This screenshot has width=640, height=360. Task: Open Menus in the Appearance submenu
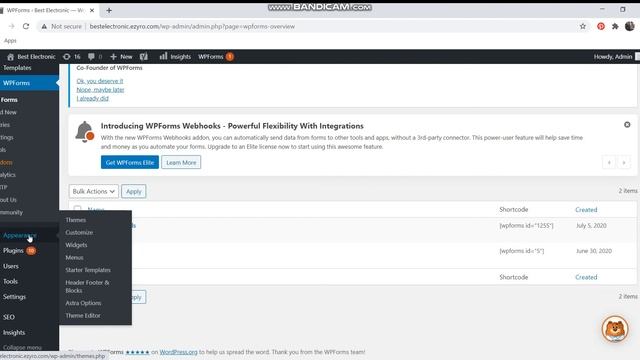pyautogui.click(x=74, y=258)
